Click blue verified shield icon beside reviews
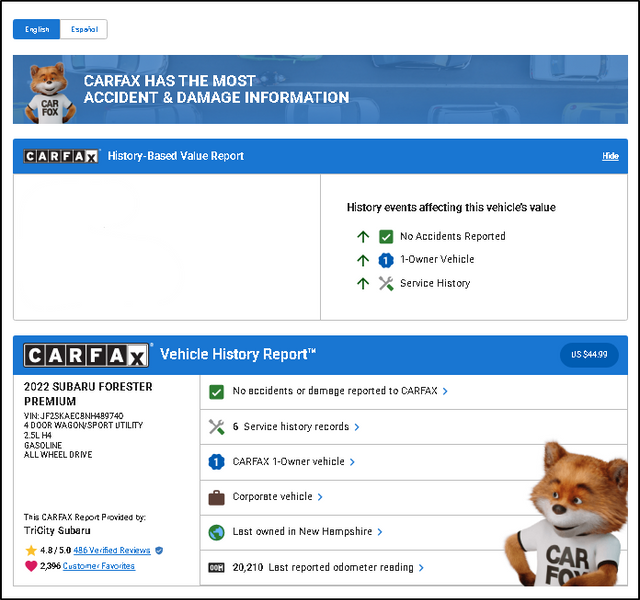This screenshot has width=640, height=600. point(159,551)
